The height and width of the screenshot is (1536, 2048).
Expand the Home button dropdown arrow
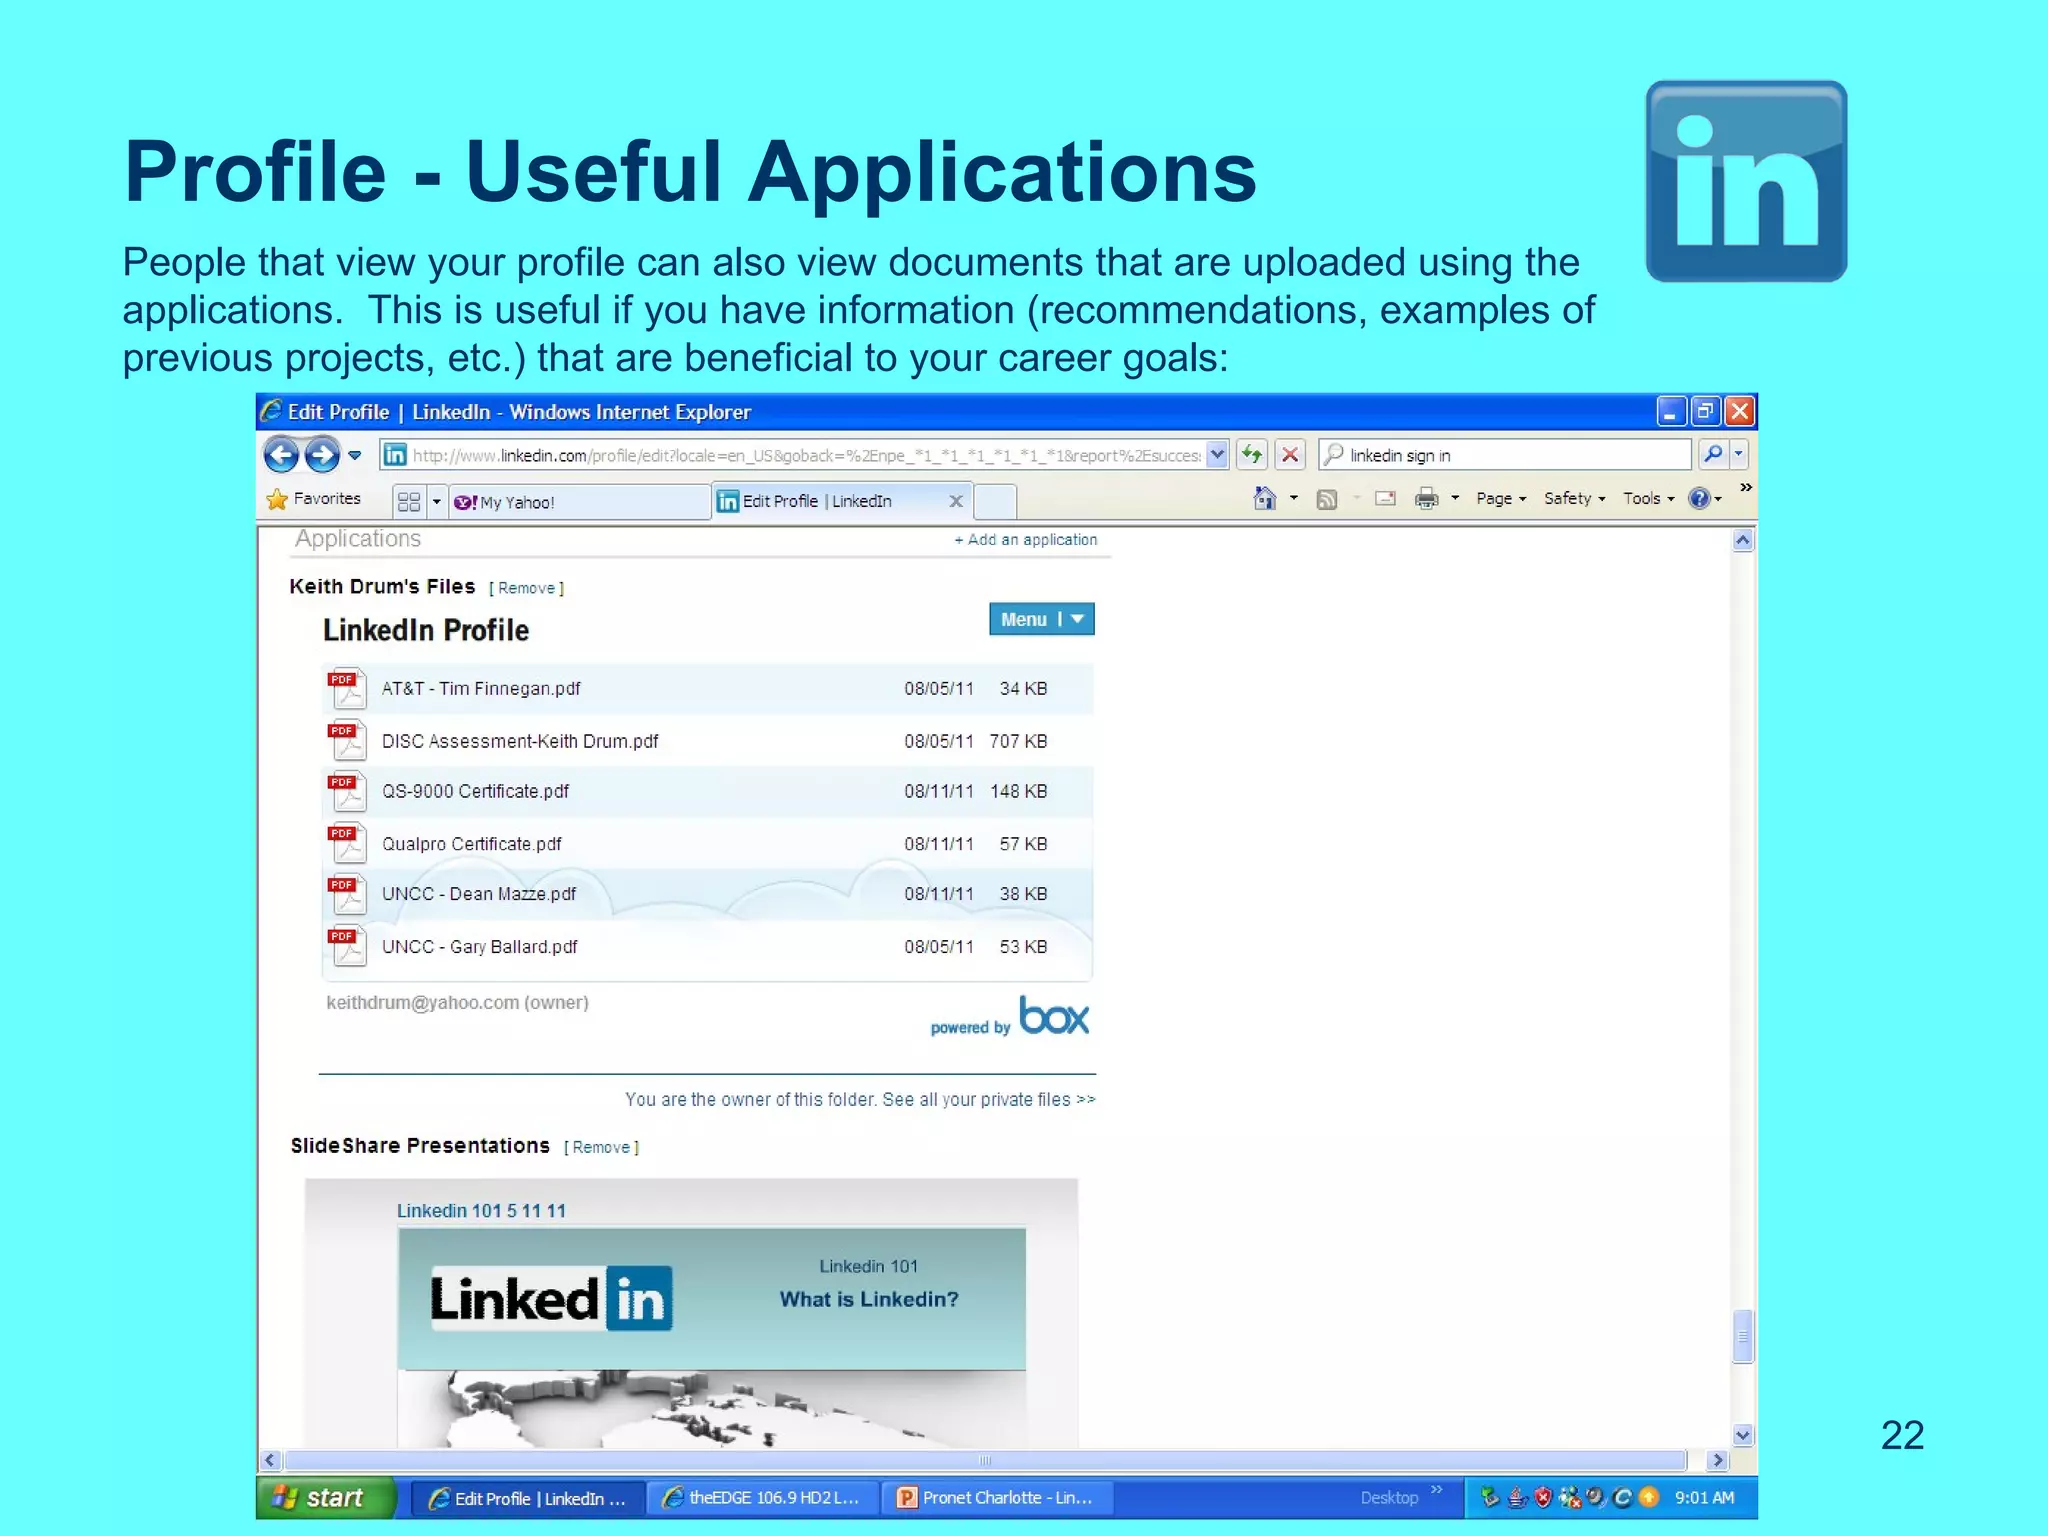pos(1293,498)
